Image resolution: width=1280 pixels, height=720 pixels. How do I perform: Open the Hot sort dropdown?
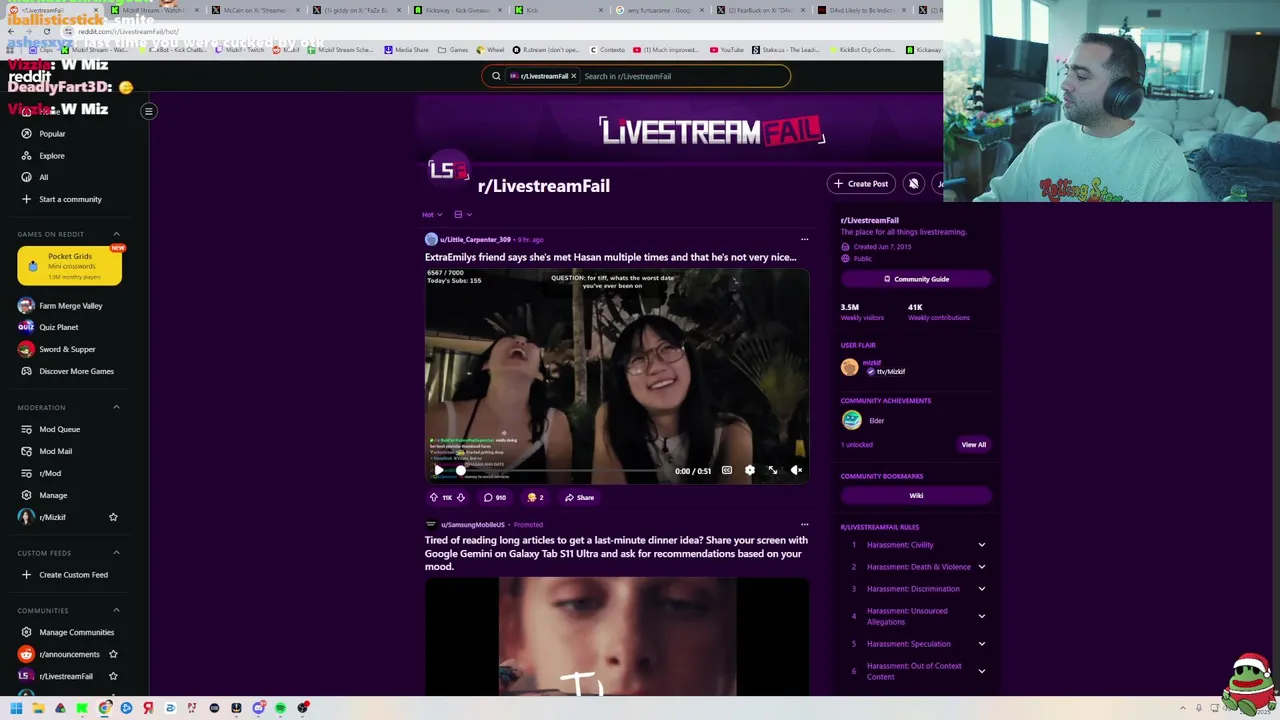432,214
